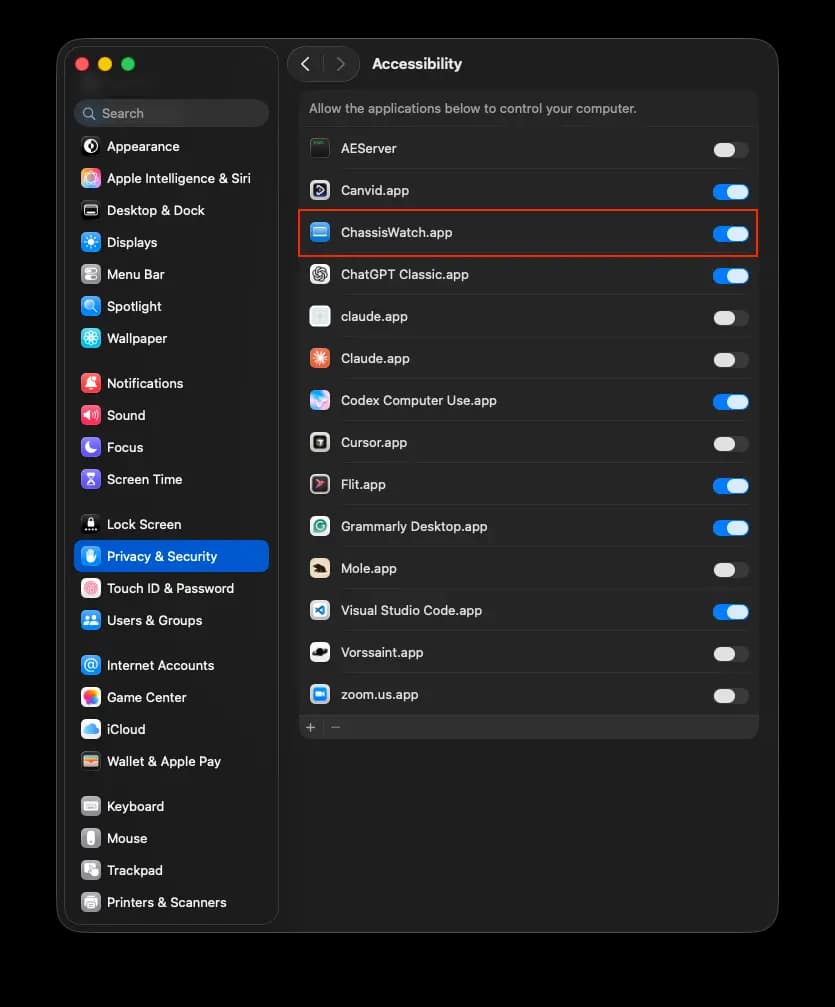
Task: Click the Notifications bell icon
Action: point(91,383)
